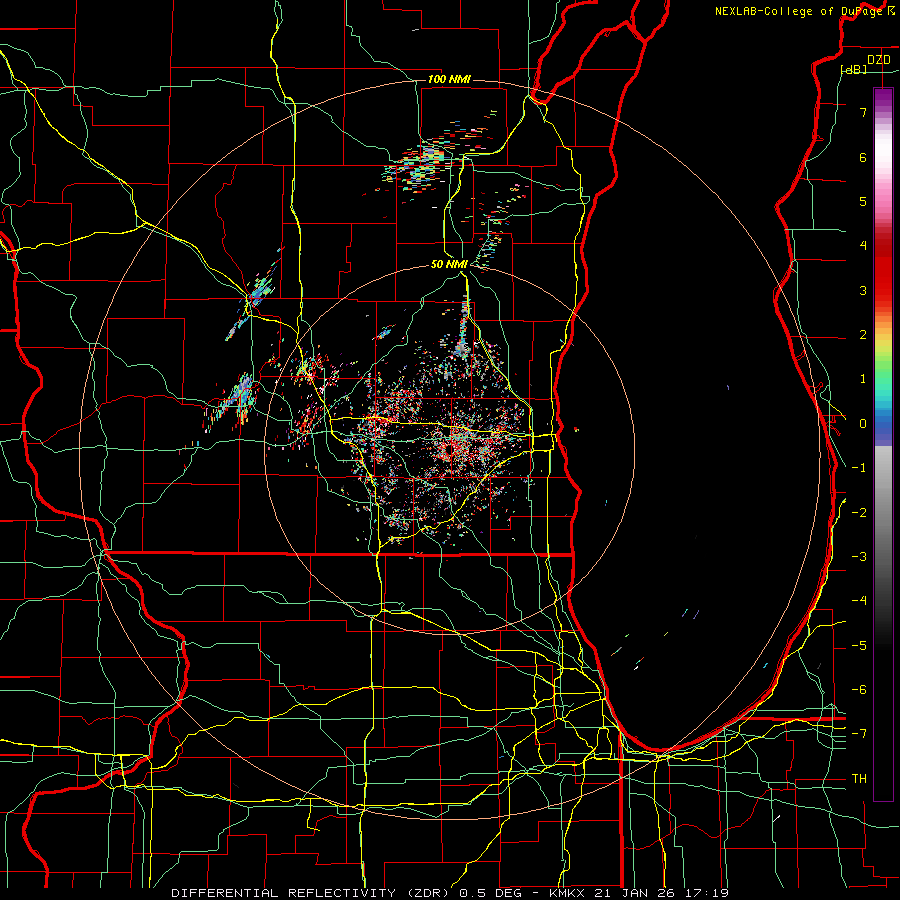
Task: Click the -6 value on the scale
Action: click(859, 690)
